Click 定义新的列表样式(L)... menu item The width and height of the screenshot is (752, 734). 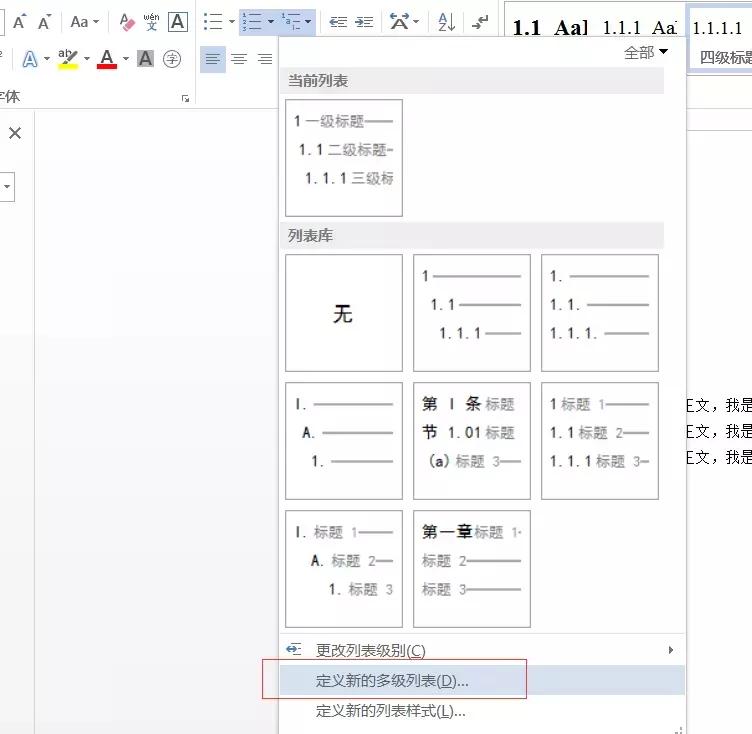pyautogui.click(x=482, y=710)
